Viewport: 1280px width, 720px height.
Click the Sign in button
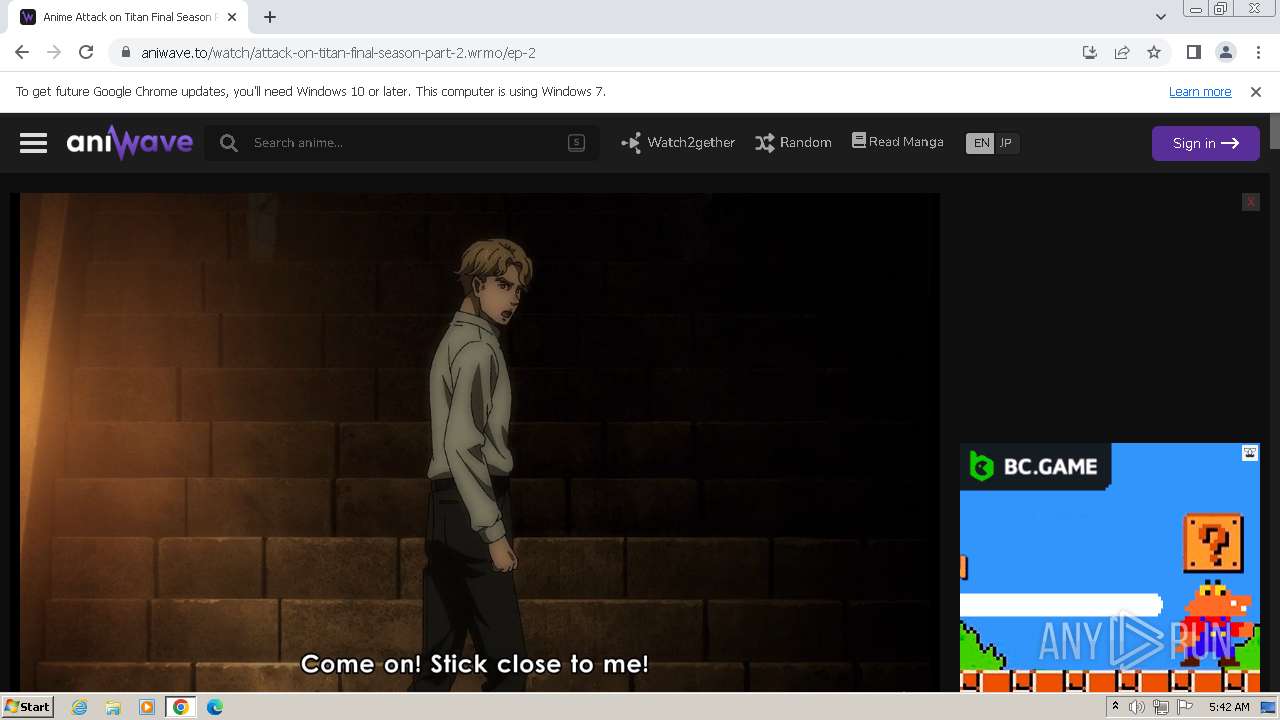(x=1205, y=143)
